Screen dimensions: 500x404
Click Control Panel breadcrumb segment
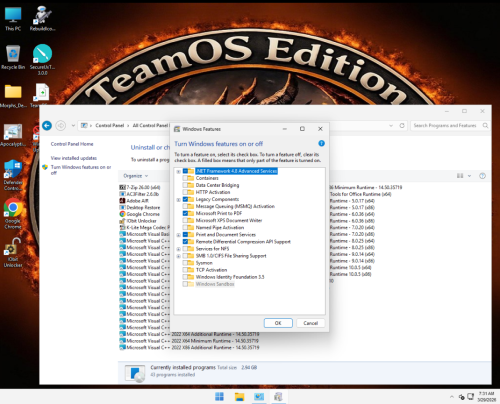110,126
